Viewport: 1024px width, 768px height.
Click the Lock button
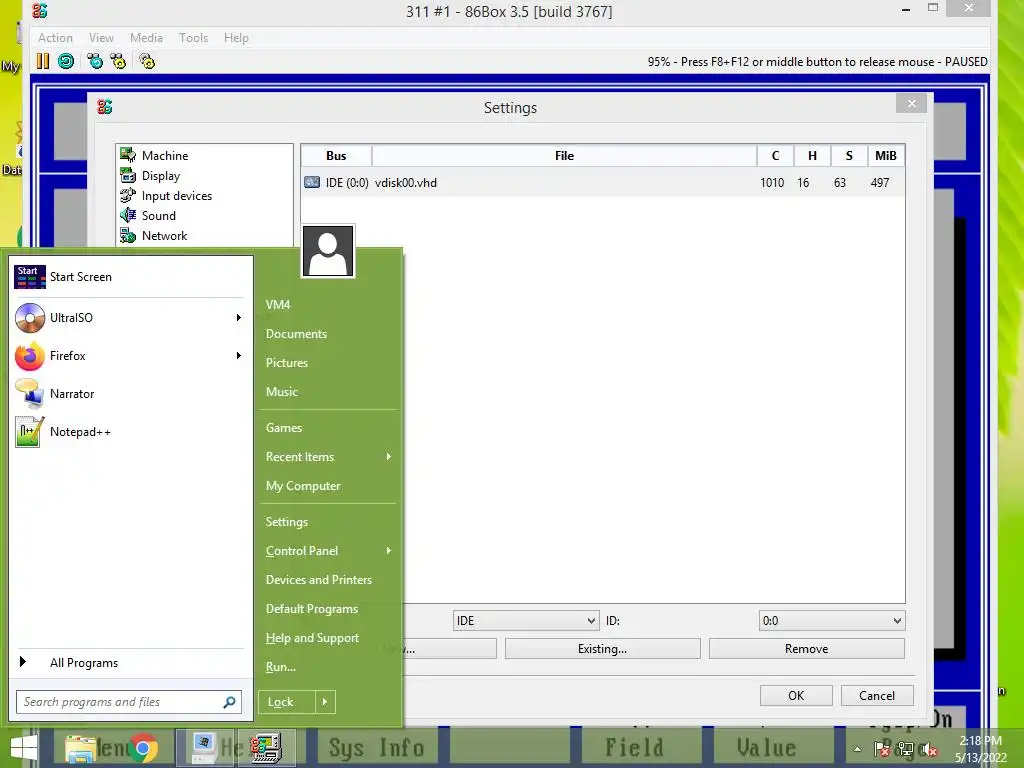[x=287, y=702]
